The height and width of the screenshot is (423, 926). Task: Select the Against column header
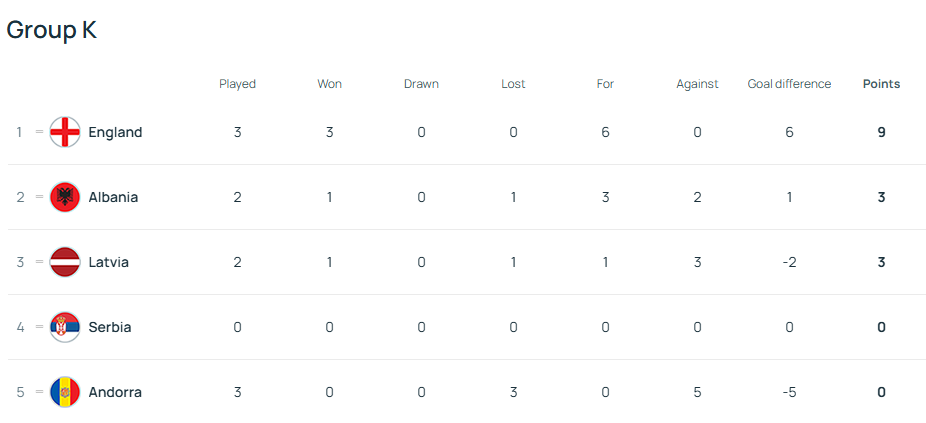point(697,84)
